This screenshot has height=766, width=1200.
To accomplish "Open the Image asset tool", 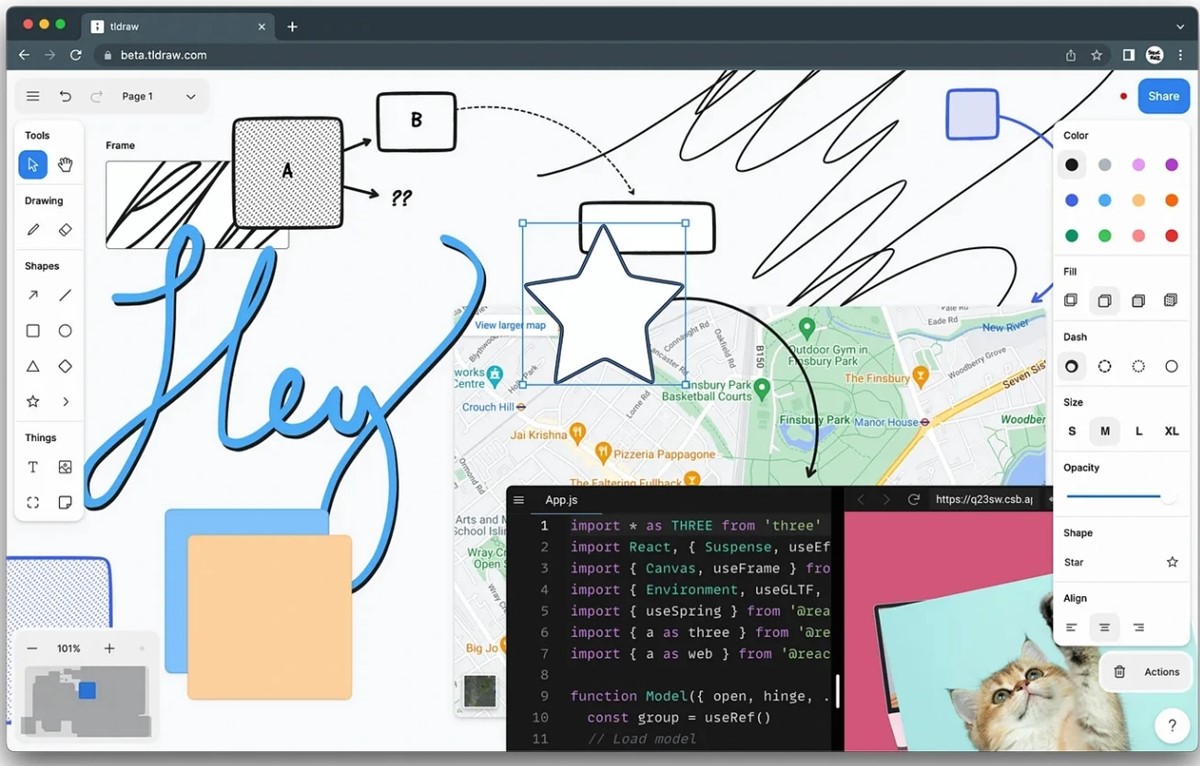I will 65,467.
